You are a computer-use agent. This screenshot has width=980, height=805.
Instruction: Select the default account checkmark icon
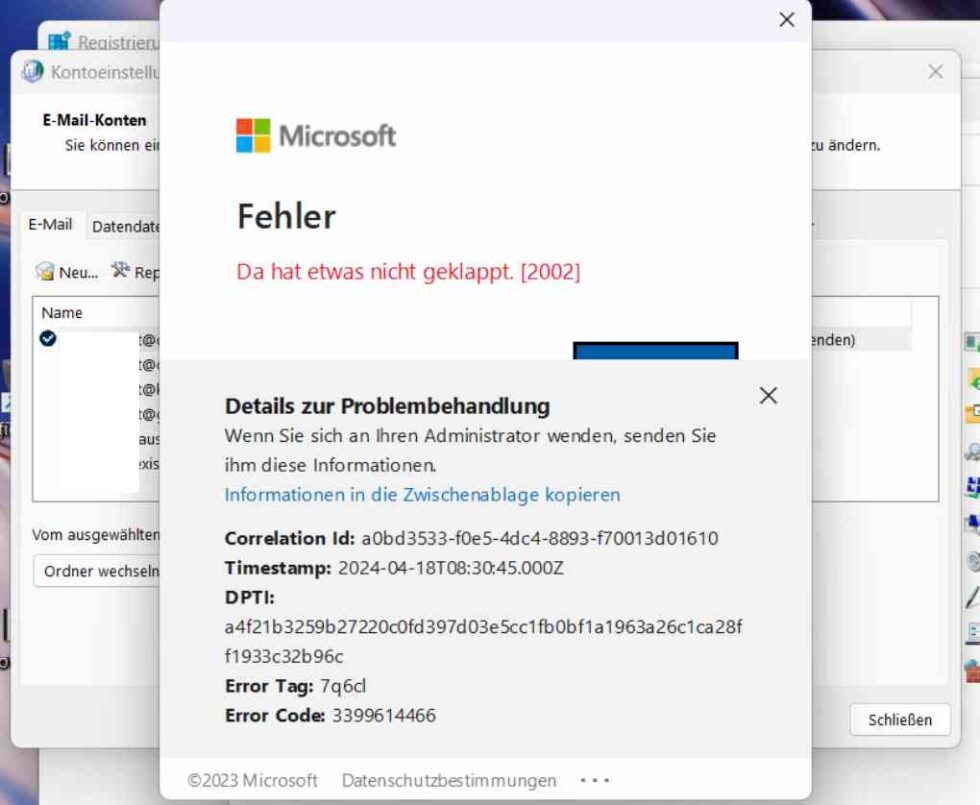(48, 339)
